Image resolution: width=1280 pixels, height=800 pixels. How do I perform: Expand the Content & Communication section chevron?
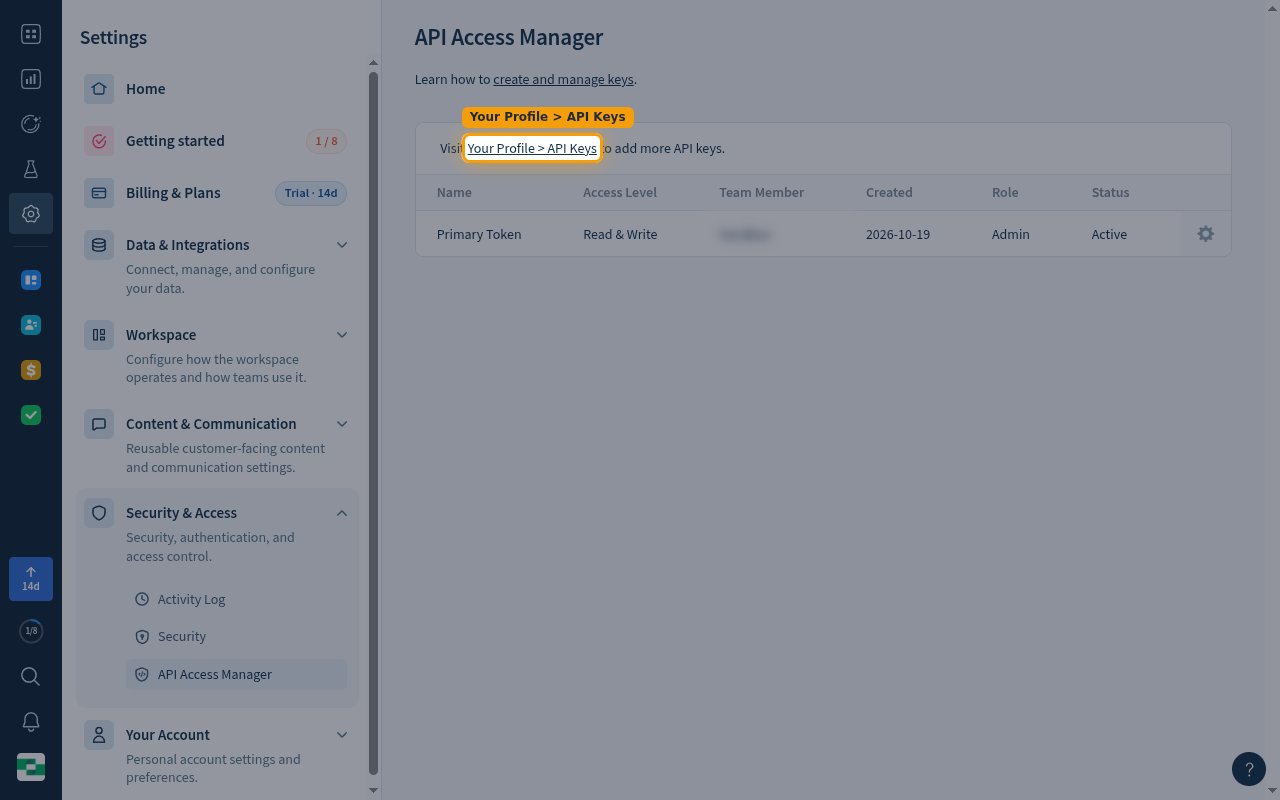(342, 424)
